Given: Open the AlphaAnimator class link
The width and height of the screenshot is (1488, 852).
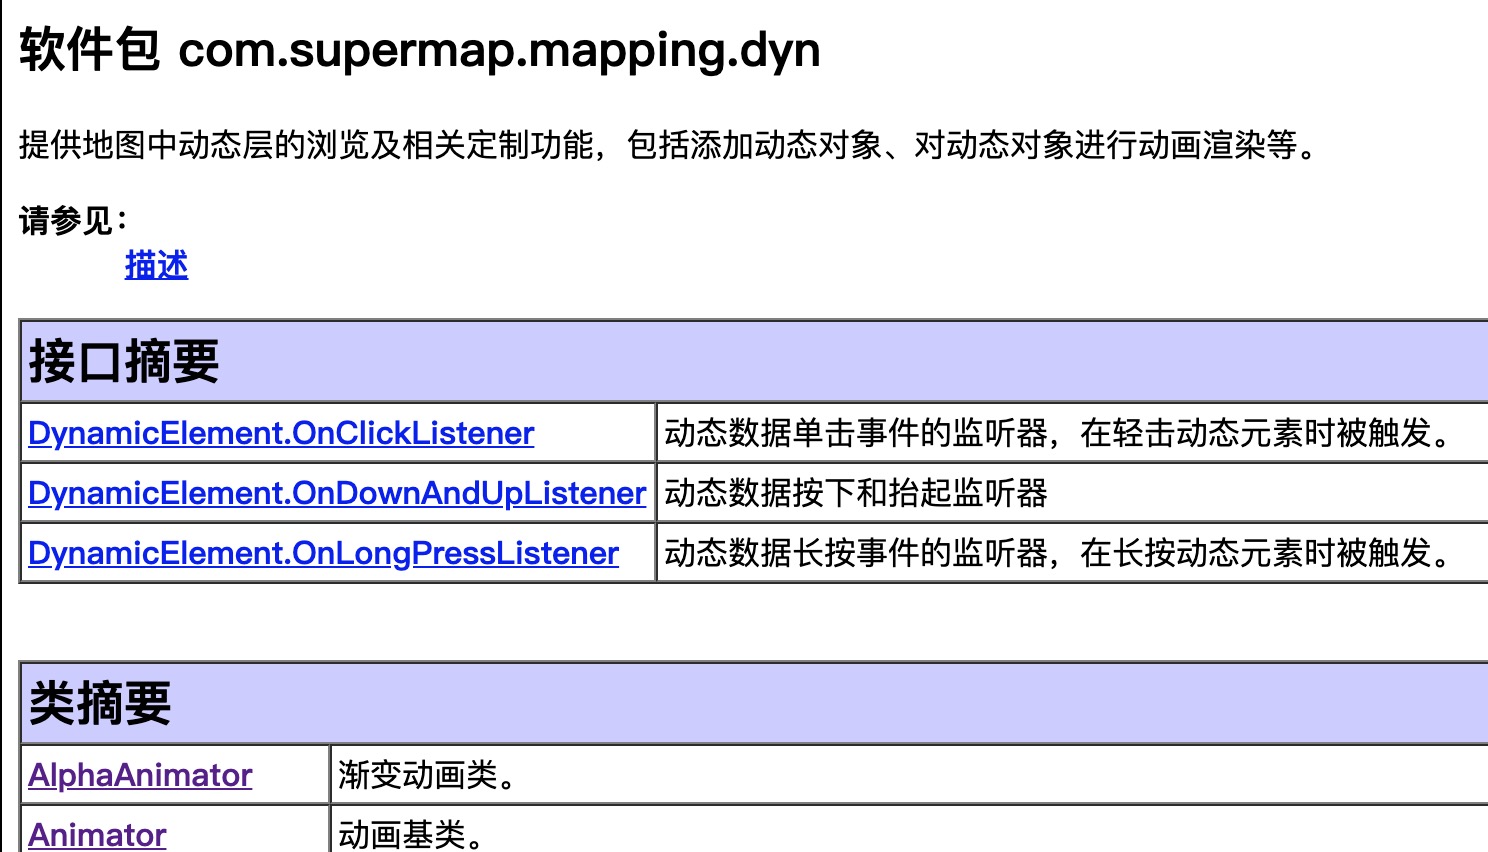Looking at the screenshot, I should point(140,775).
